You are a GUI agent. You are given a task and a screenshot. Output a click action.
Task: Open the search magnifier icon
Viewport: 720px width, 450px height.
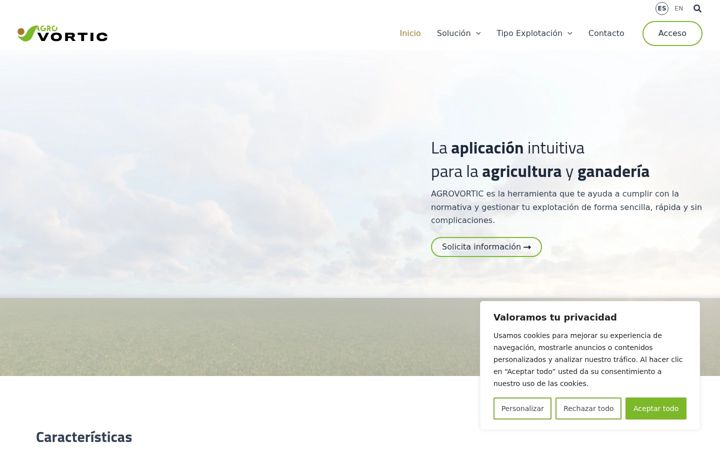point(697,8)
